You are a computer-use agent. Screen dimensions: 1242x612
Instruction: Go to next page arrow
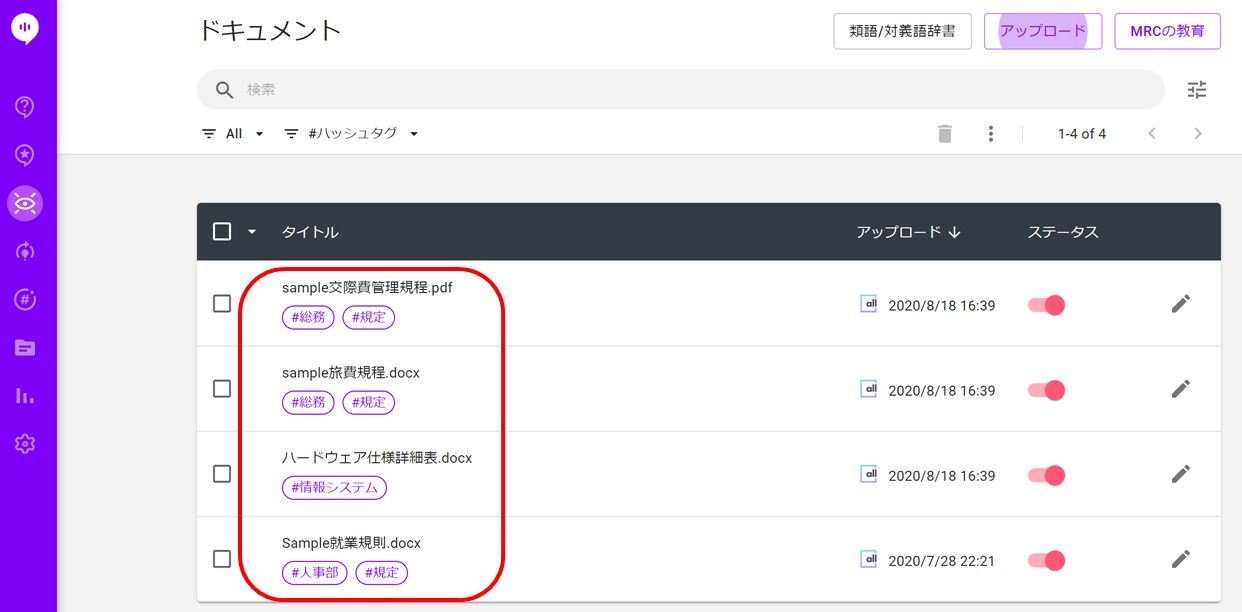tap(1198, 134)
